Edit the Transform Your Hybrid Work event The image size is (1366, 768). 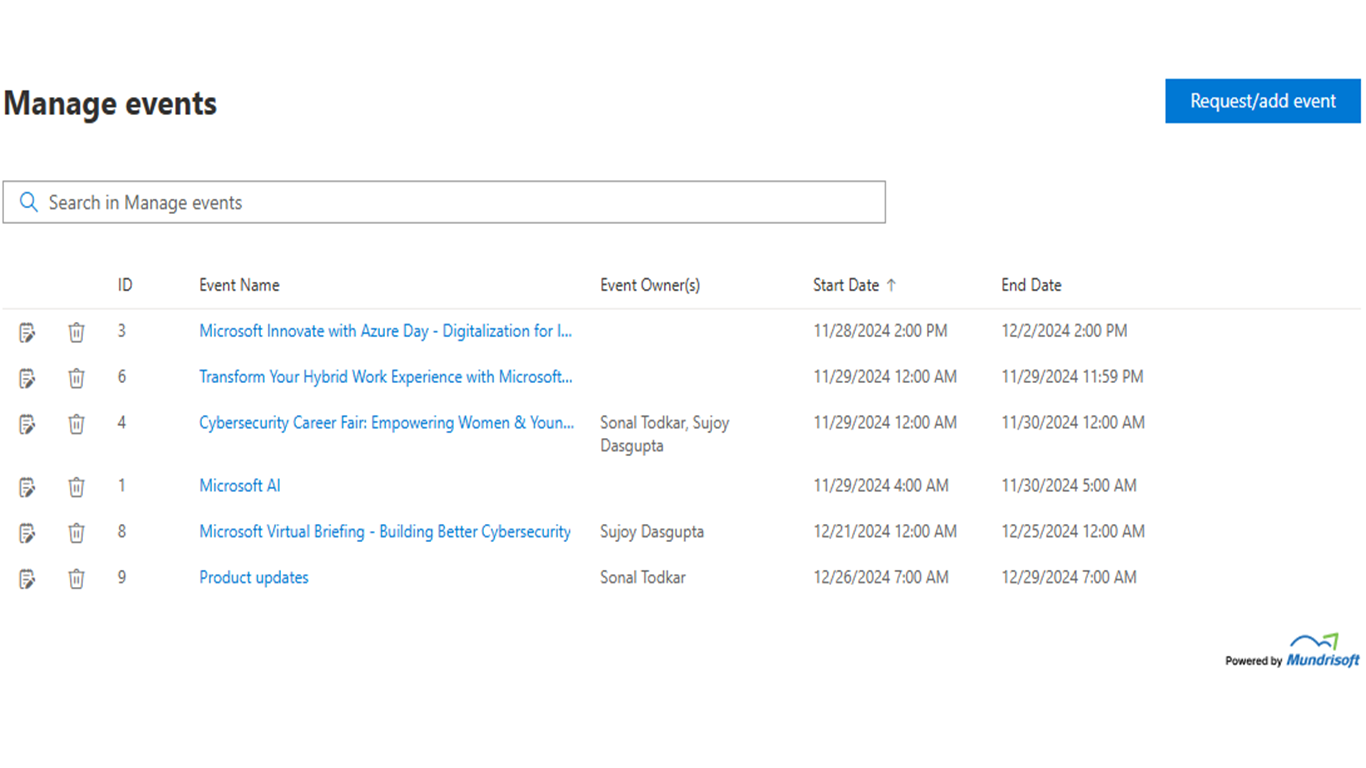27,378
